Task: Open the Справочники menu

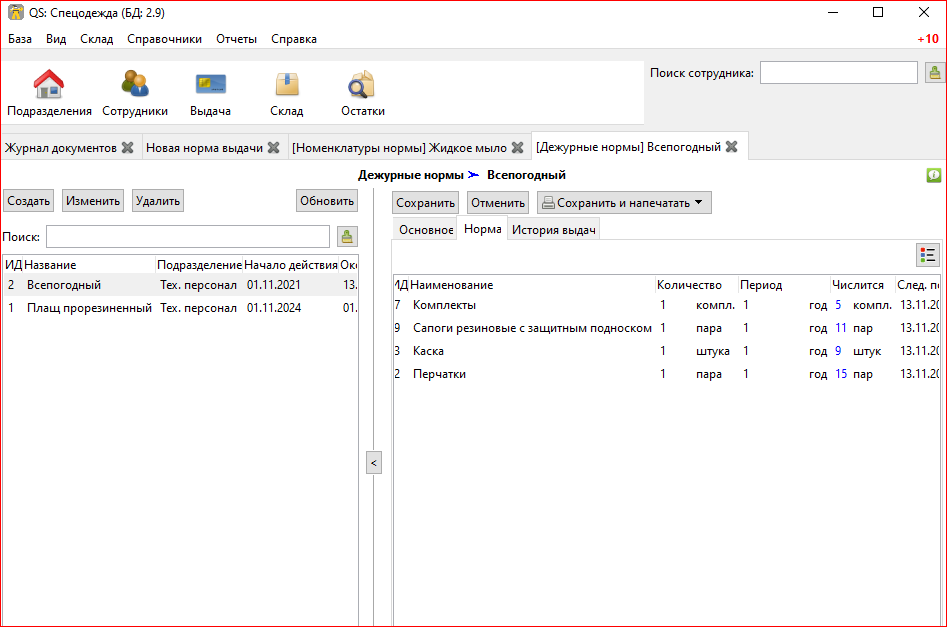Action: 164,39
